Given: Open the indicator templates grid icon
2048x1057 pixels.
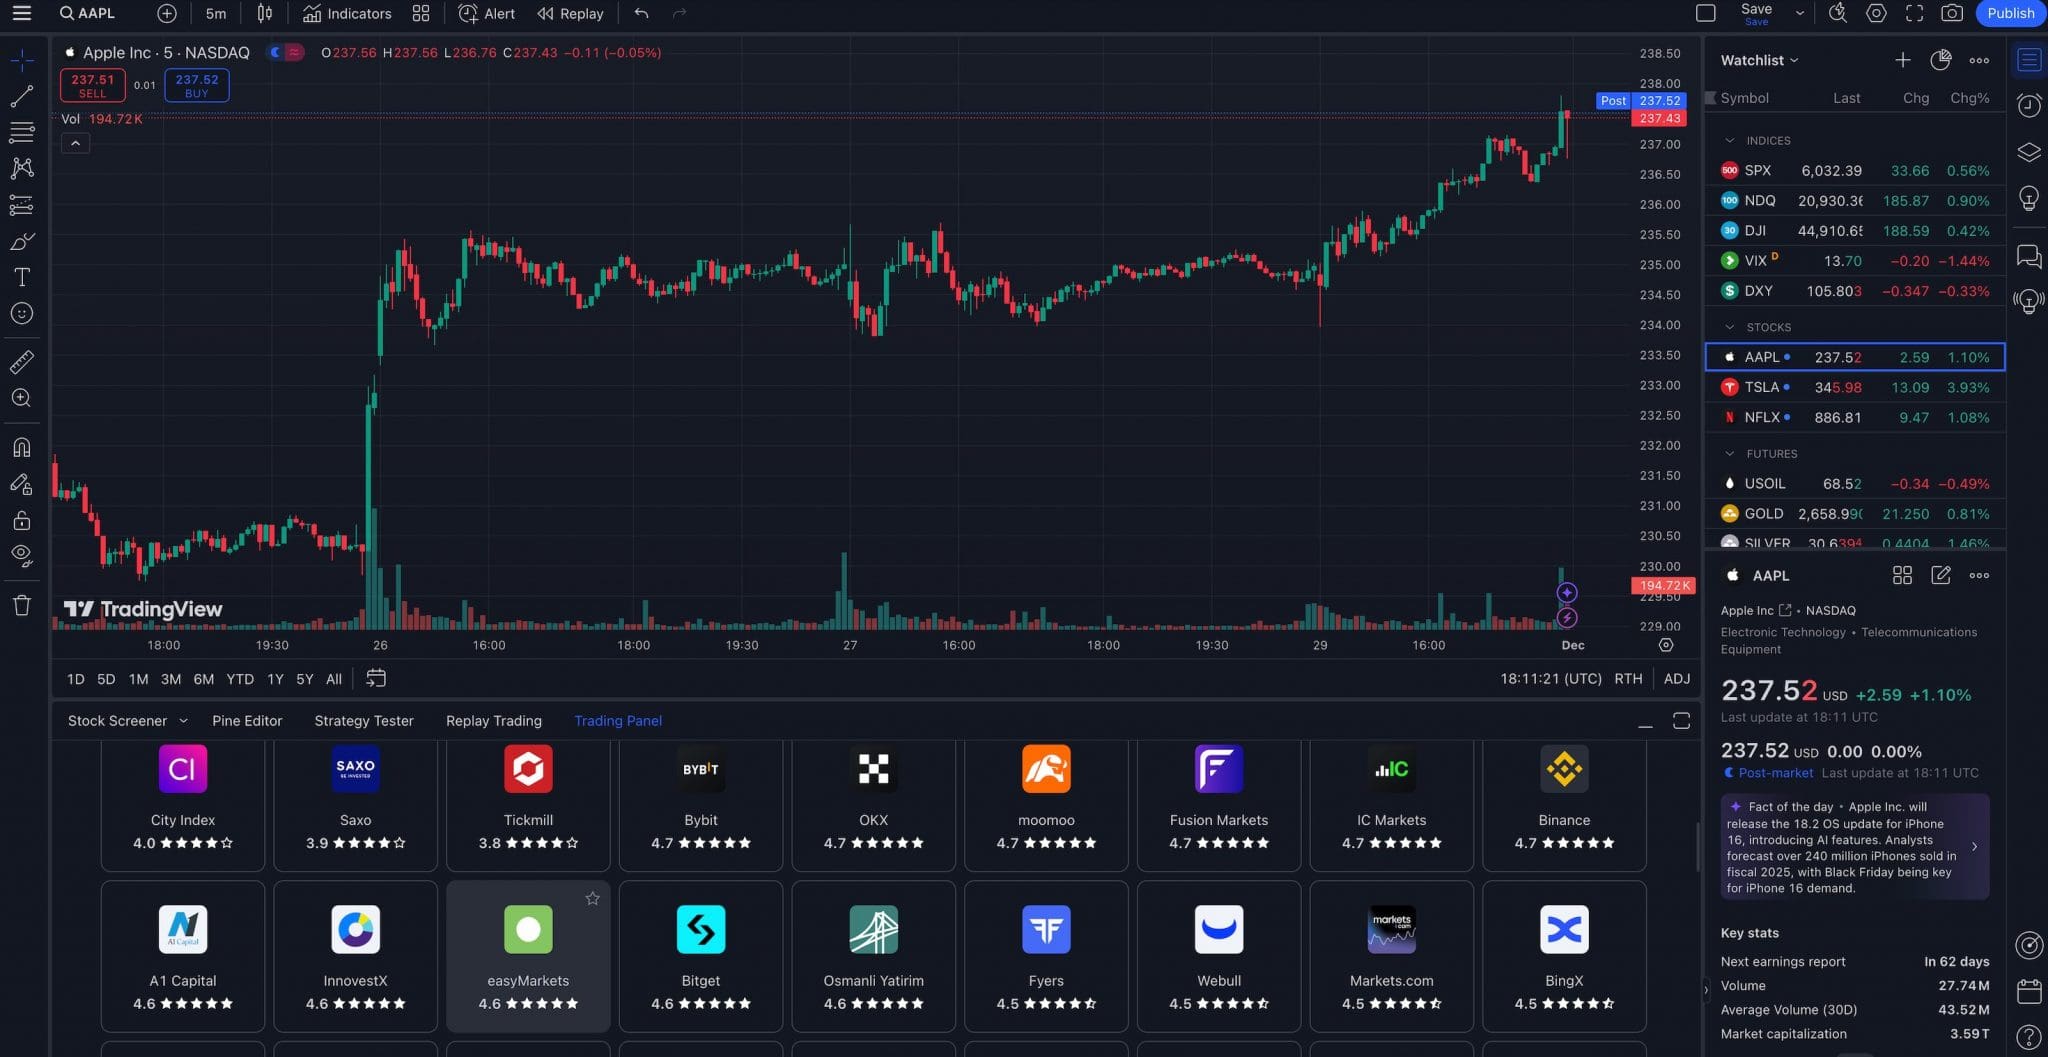Looking at the screenshot, I should [421, 13].
